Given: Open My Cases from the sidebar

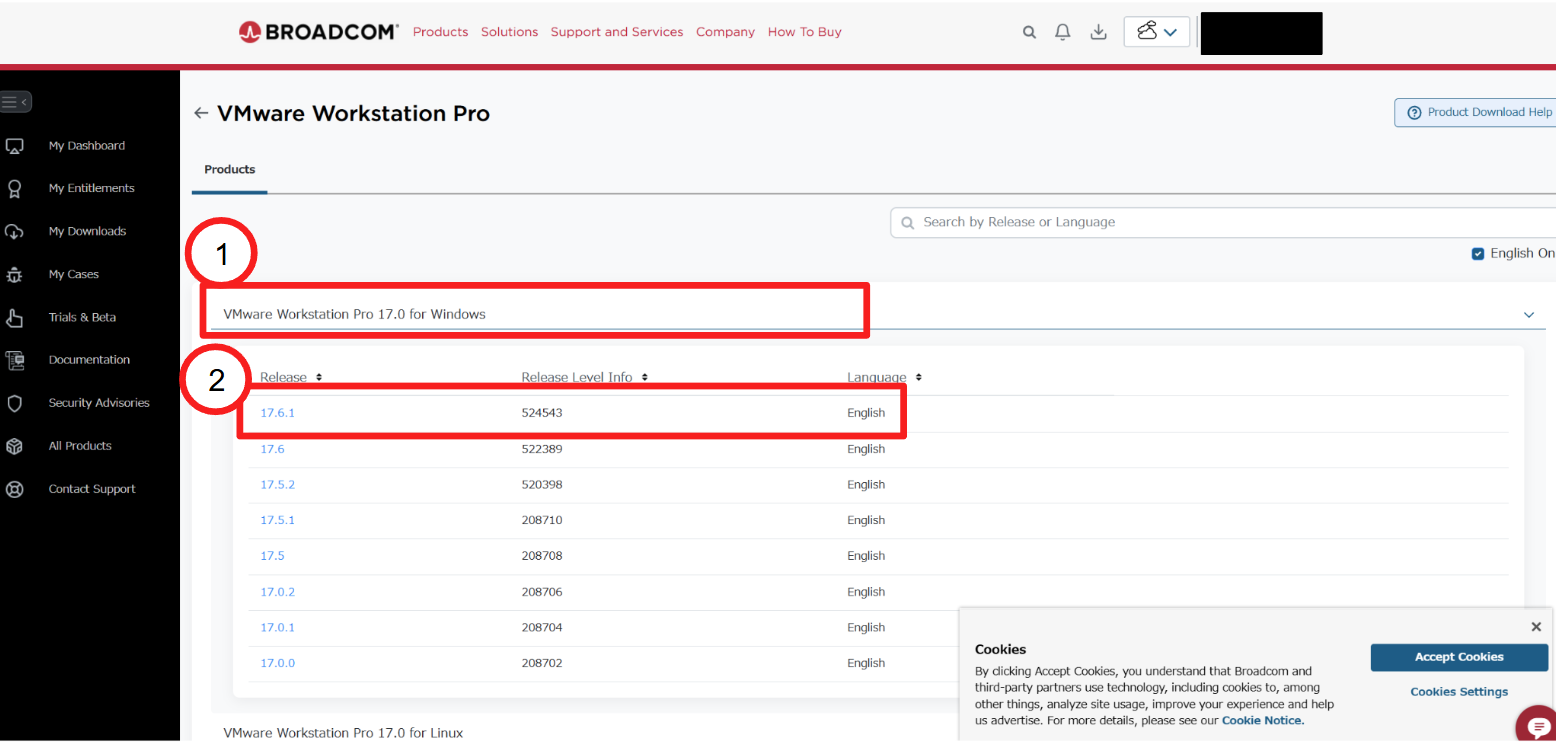Looking at the screenshot, I should tap(73, 274).
